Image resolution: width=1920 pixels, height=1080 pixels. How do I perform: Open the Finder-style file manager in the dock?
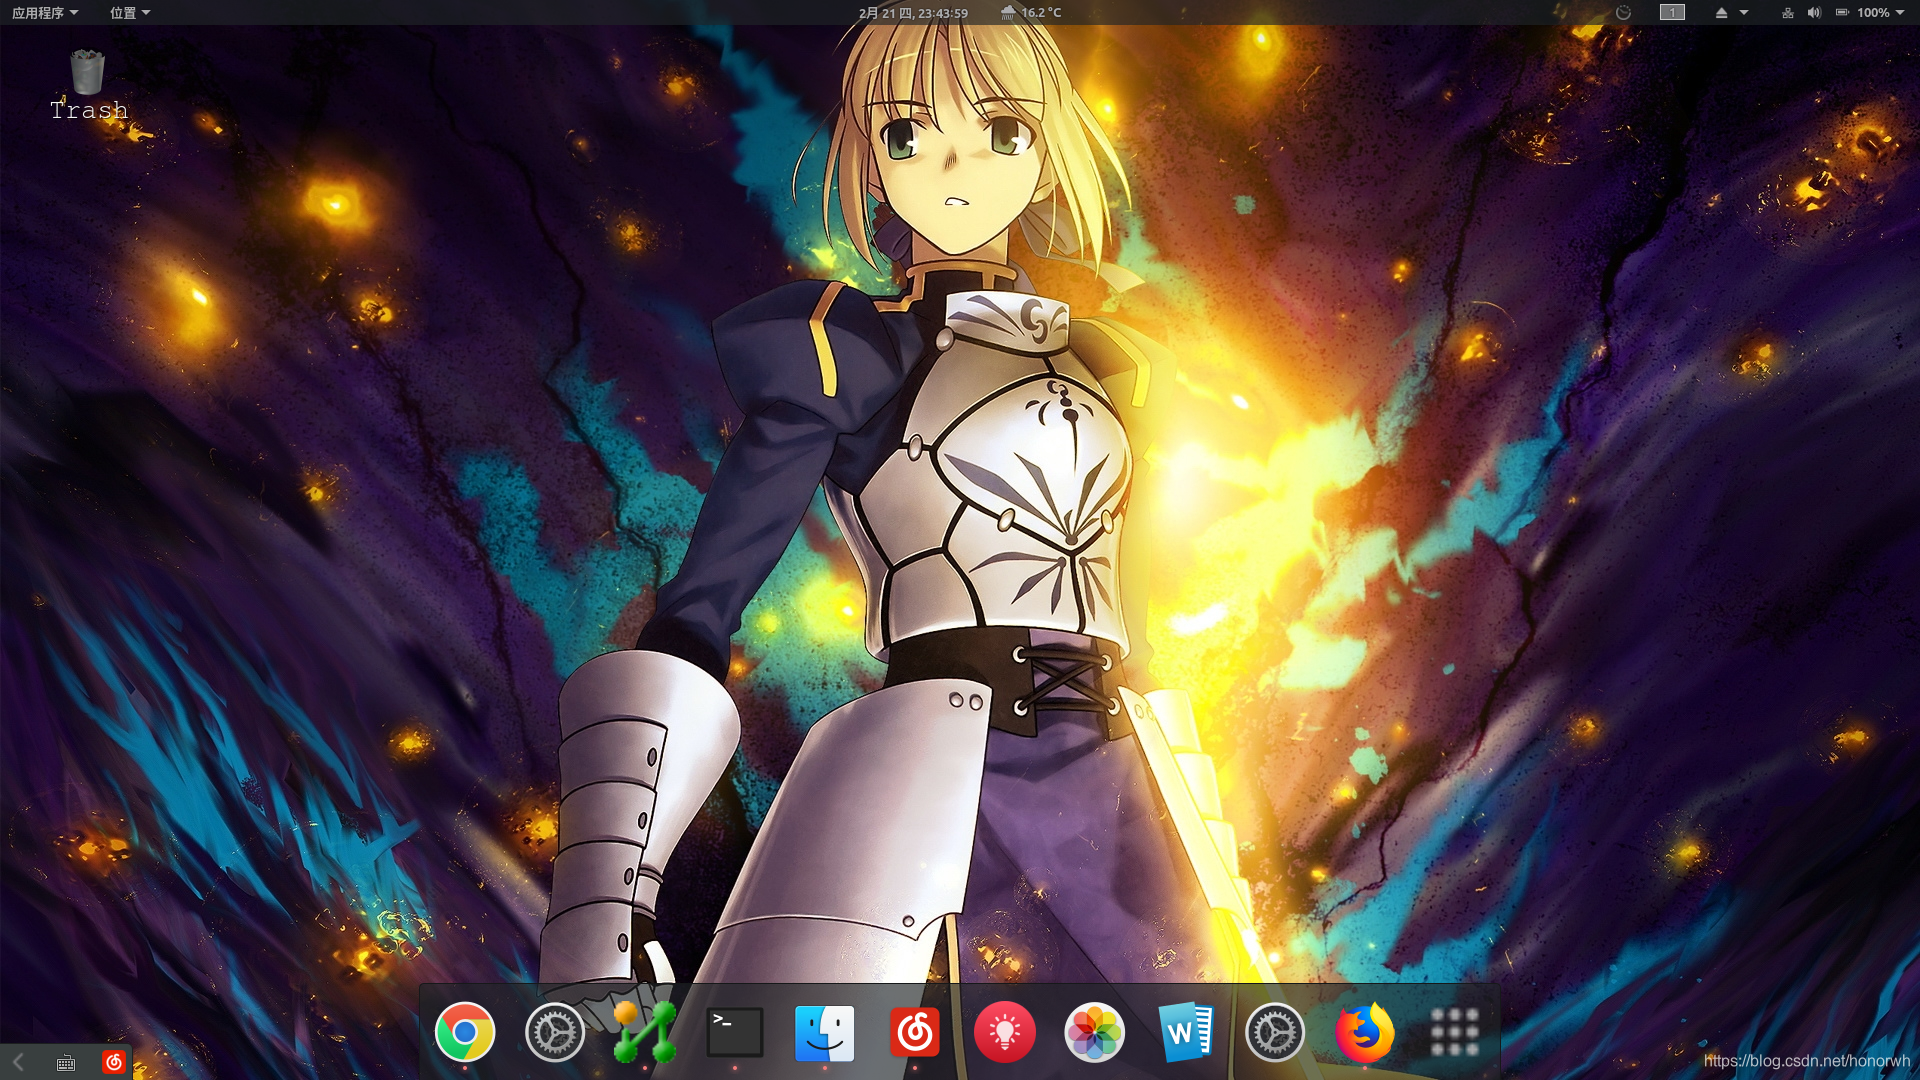(825, 1032)
